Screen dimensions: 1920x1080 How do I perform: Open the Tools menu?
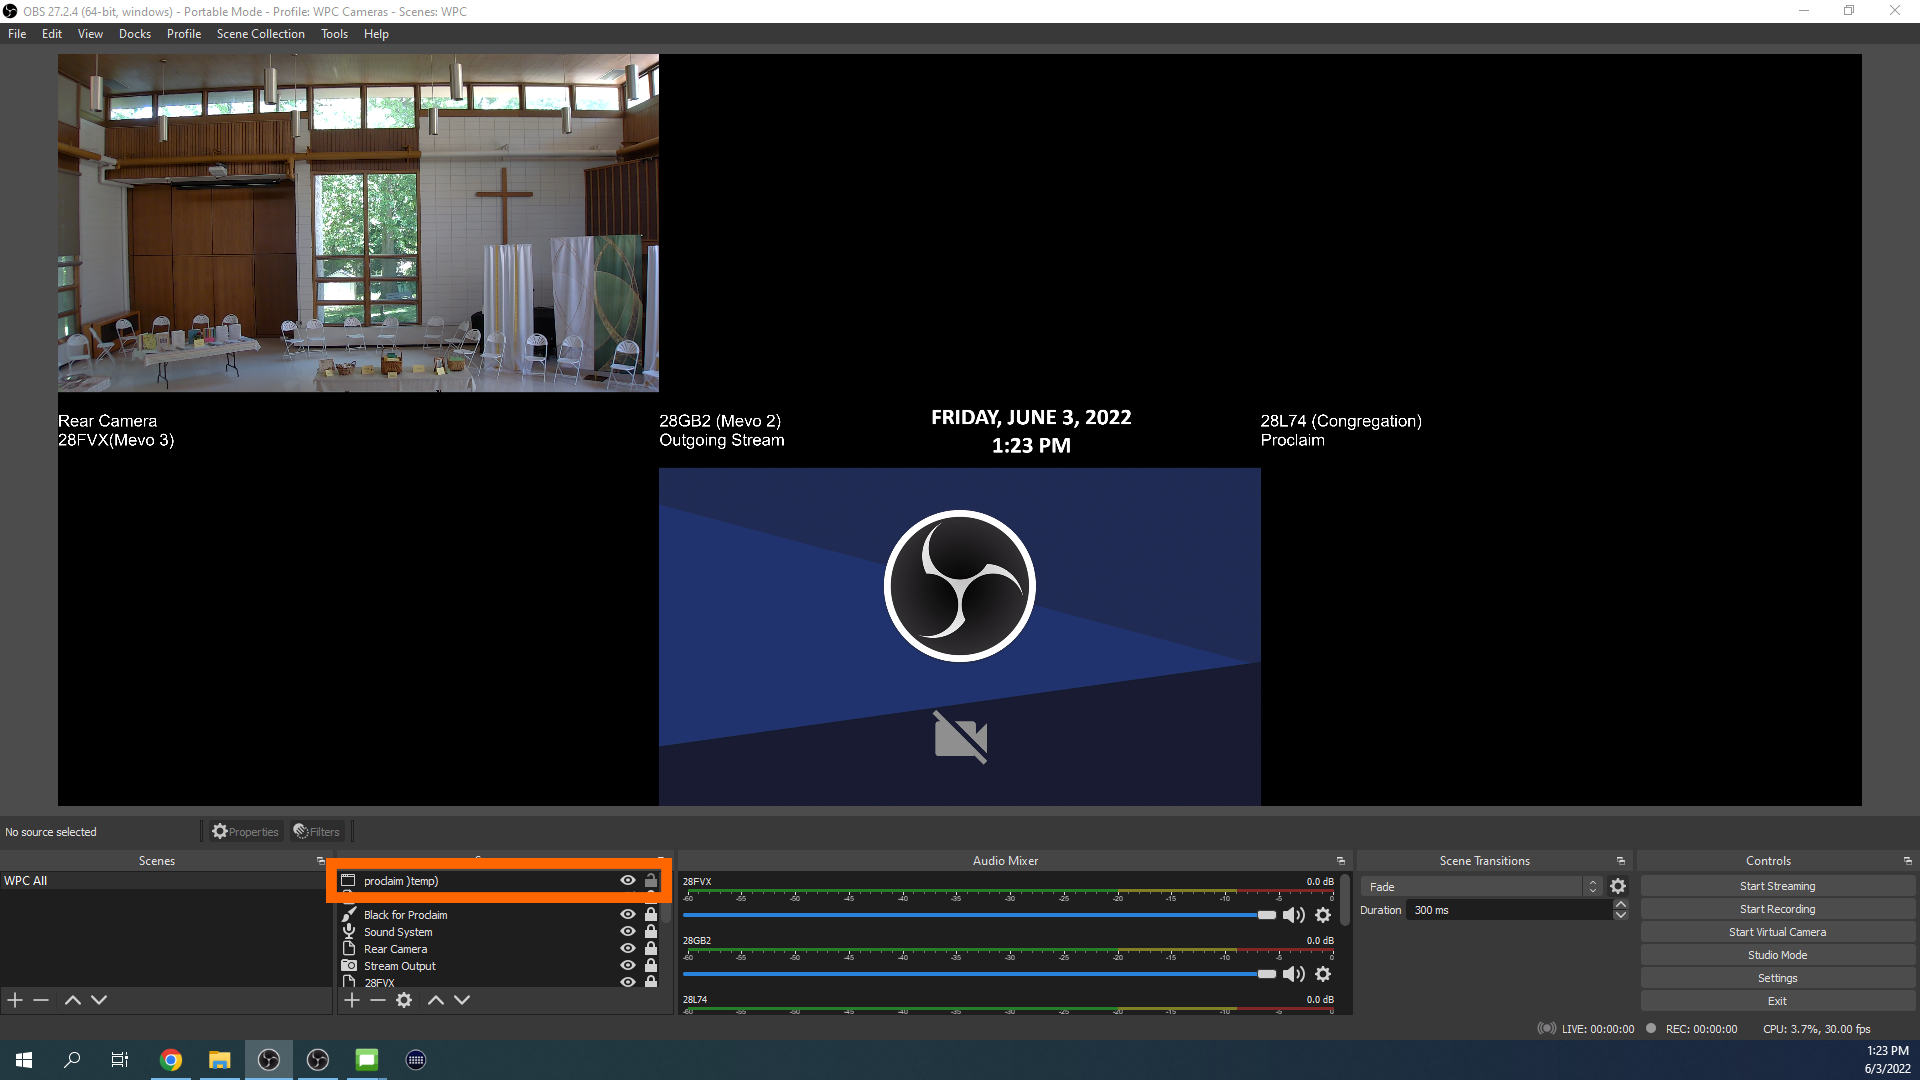click(335, 33)
